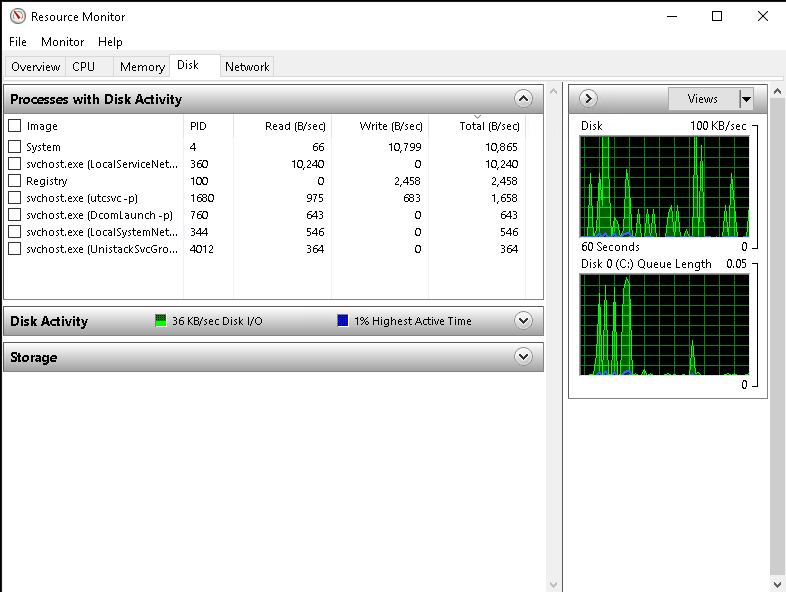Sort processes by Read (B/sec) column
The image size is (786, 592).
[x=292, y=126]
